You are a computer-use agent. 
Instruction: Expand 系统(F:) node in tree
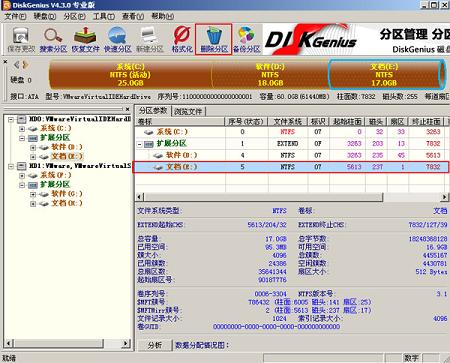click(22, 175)
